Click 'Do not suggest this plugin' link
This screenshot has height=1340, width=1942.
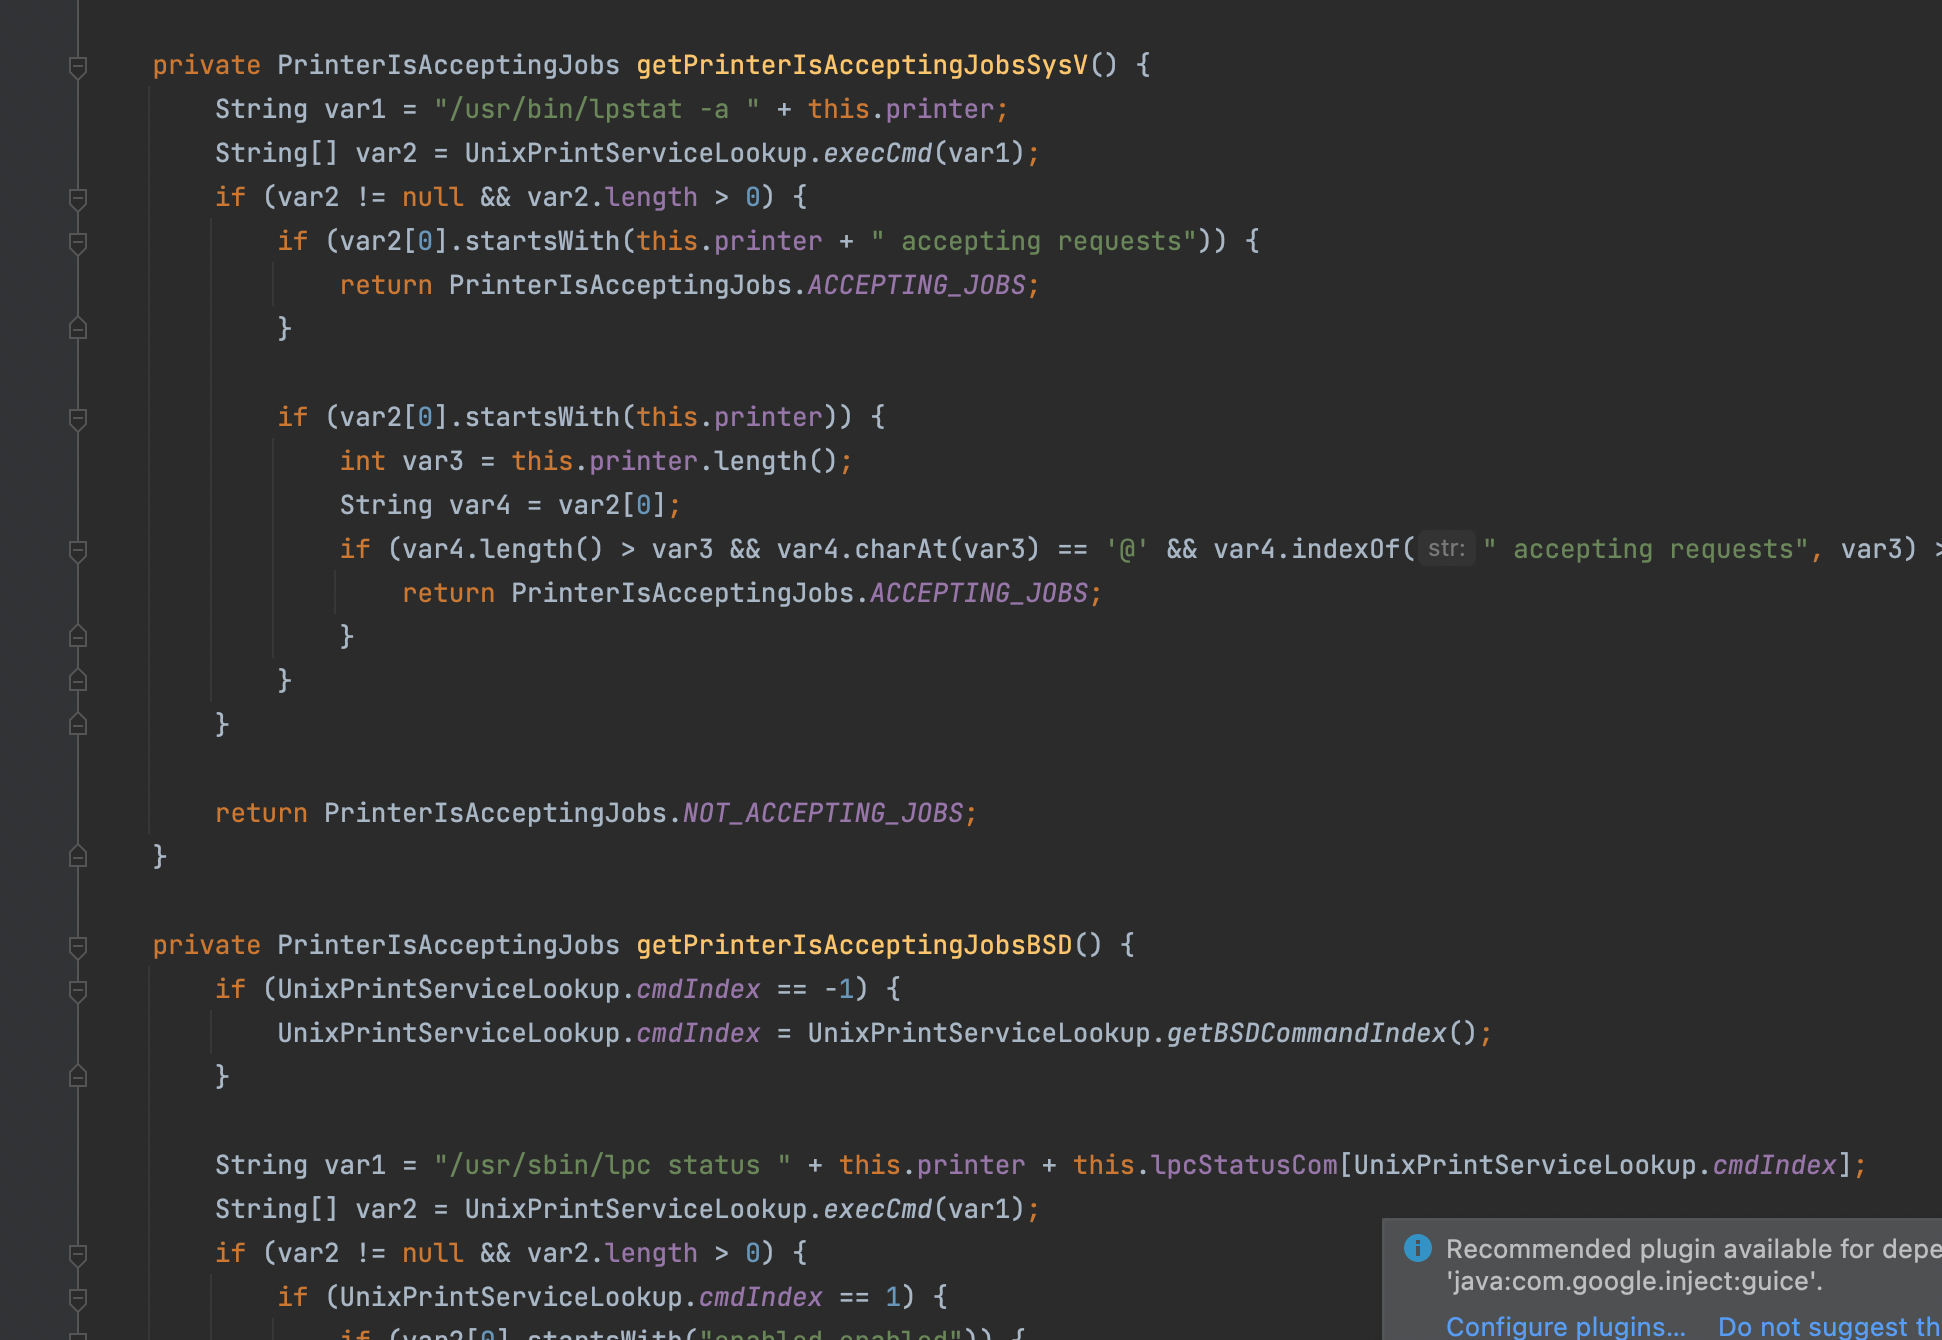[x=1828, y=1326]
